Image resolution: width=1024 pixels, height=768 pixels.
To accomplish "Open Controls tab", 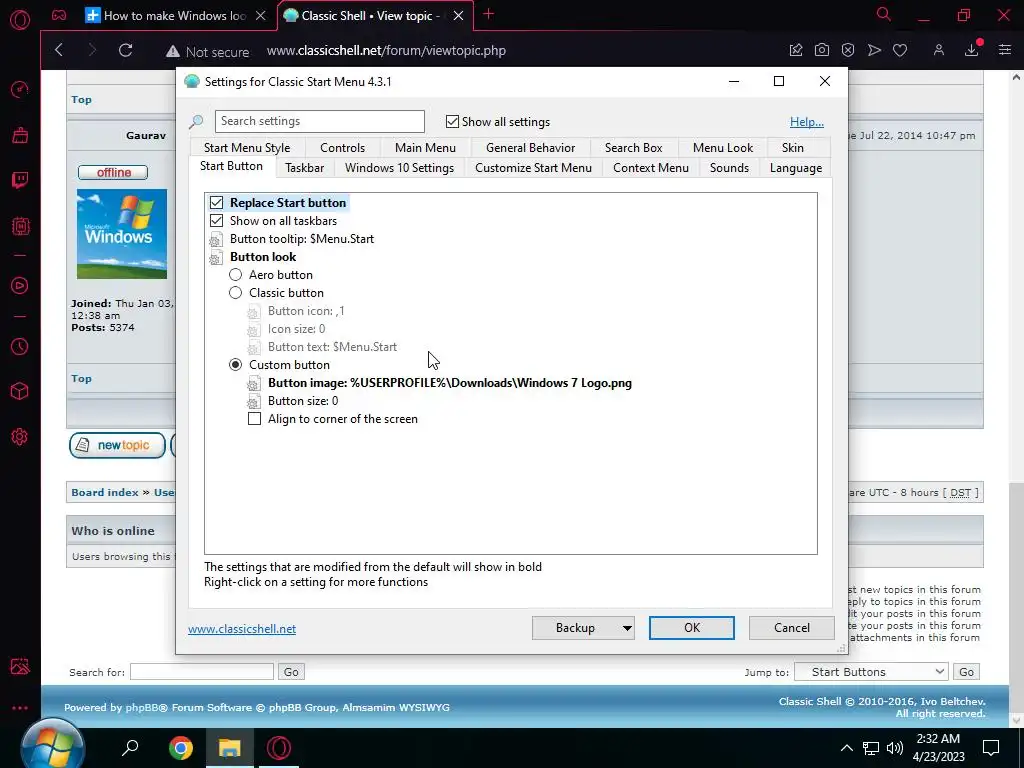I will (342, 148).
